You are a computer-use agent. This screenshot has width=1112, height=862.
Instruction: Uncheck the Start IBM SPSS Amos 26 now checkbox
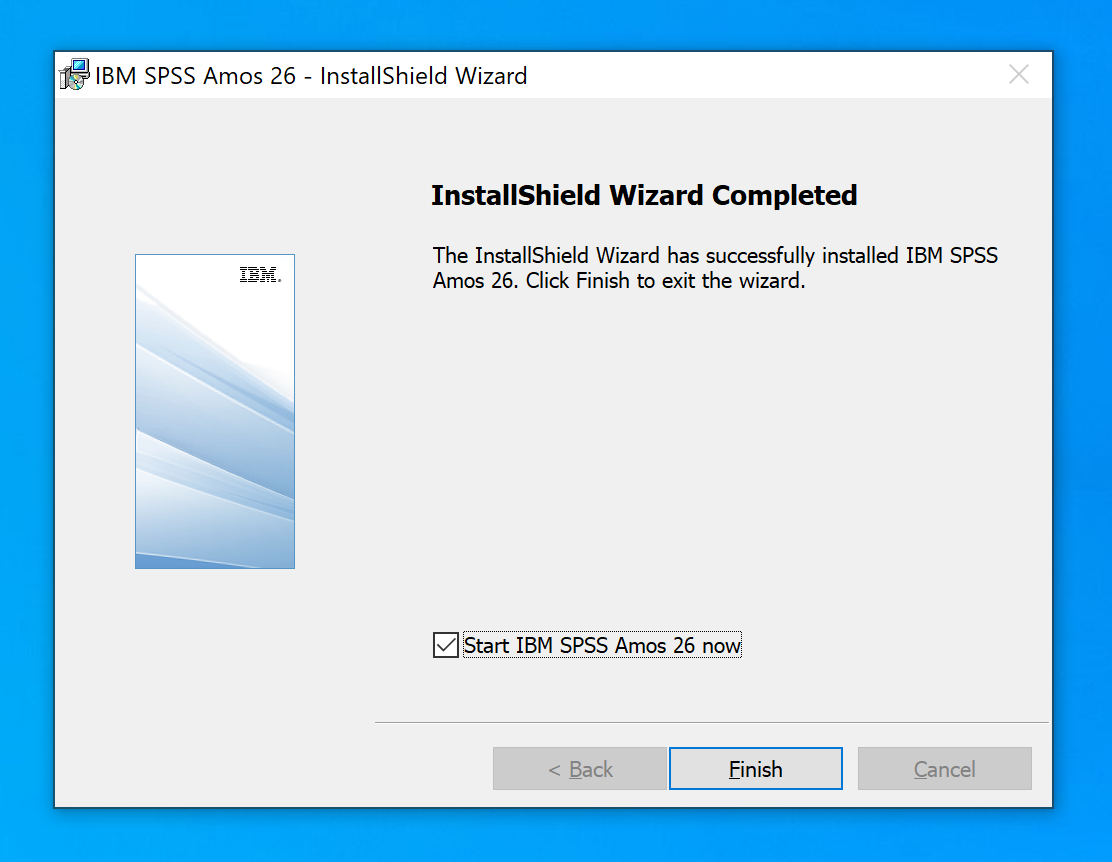(445, 645)
